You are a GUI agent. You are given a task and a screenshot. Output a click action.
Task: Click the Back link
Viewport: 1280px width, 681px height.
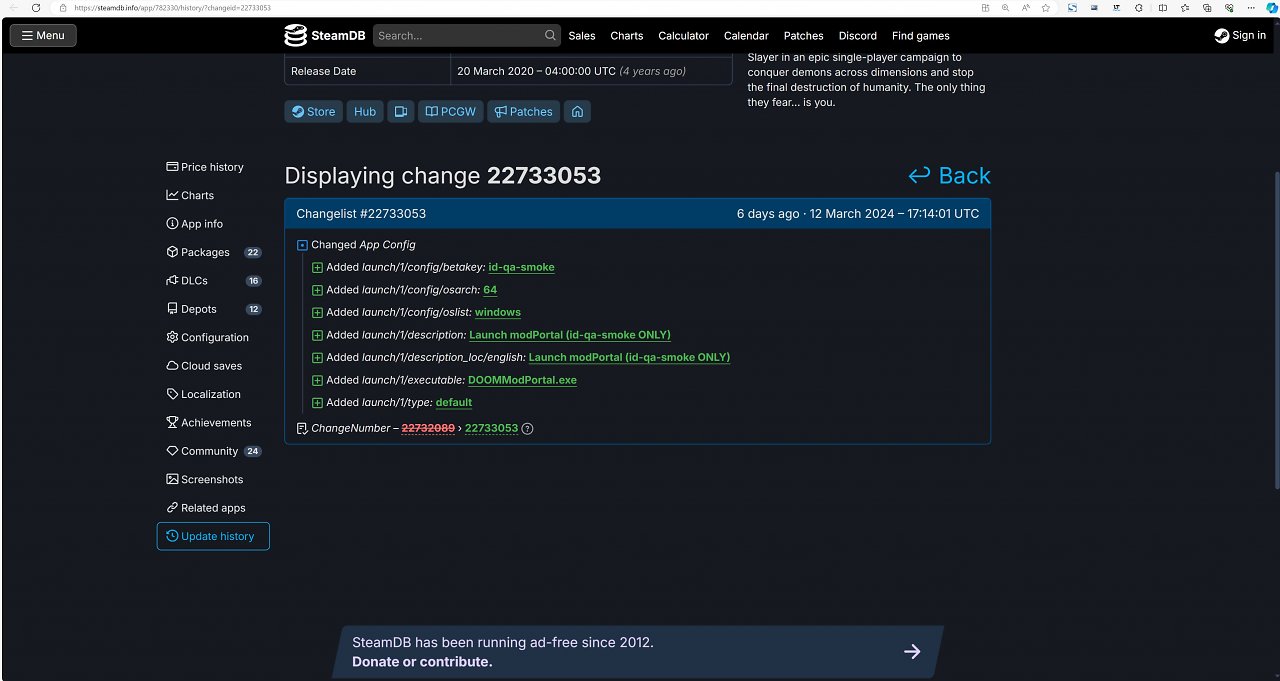click(x=949, y=176)
